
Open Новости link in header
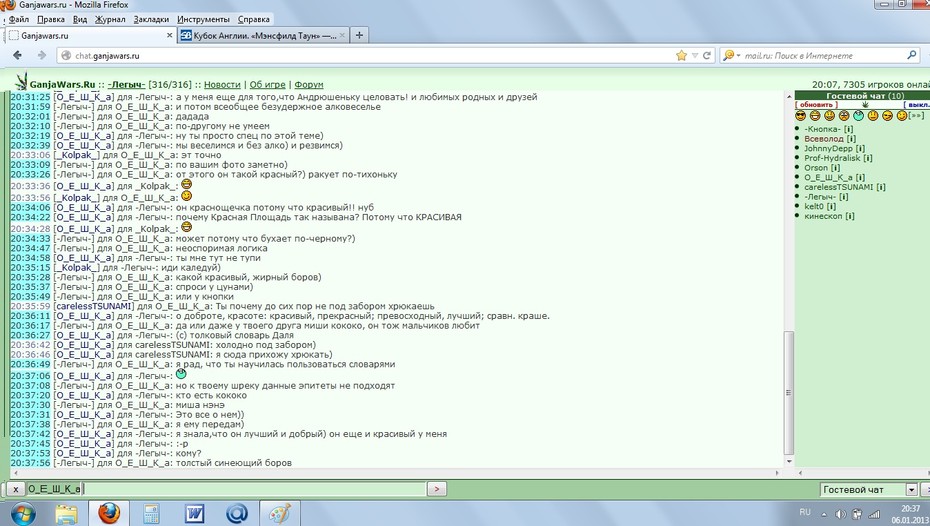click(222, 85)
